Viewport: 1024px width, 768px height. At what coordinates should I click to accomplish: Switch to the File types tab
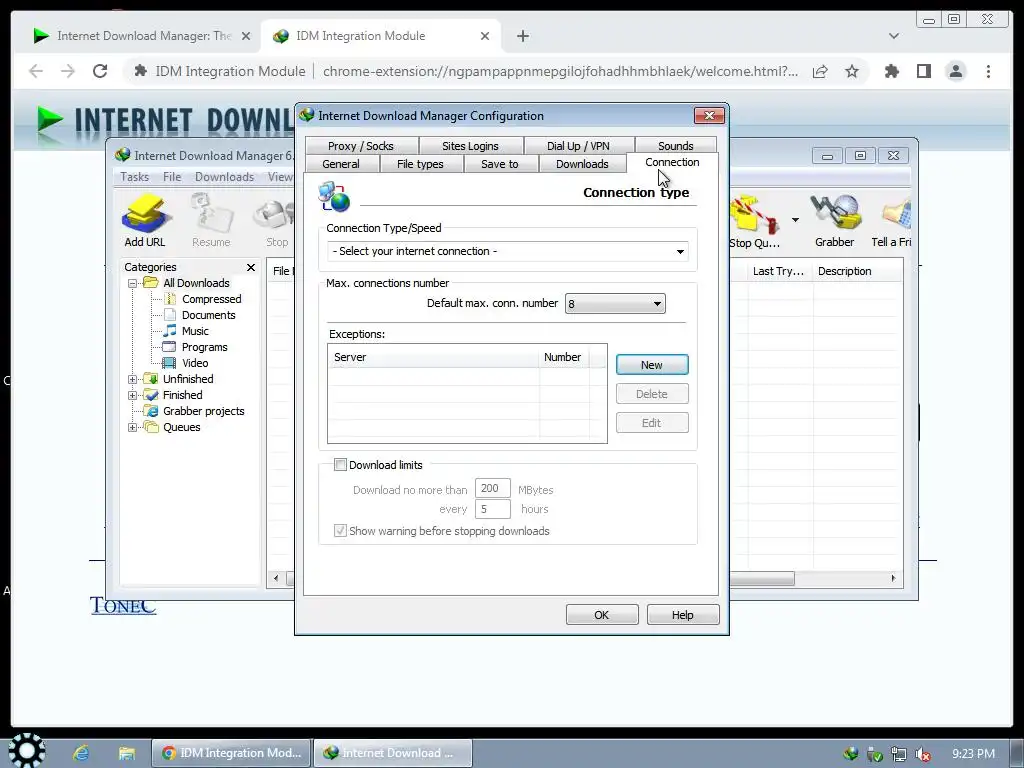click(x=420, y=164)
